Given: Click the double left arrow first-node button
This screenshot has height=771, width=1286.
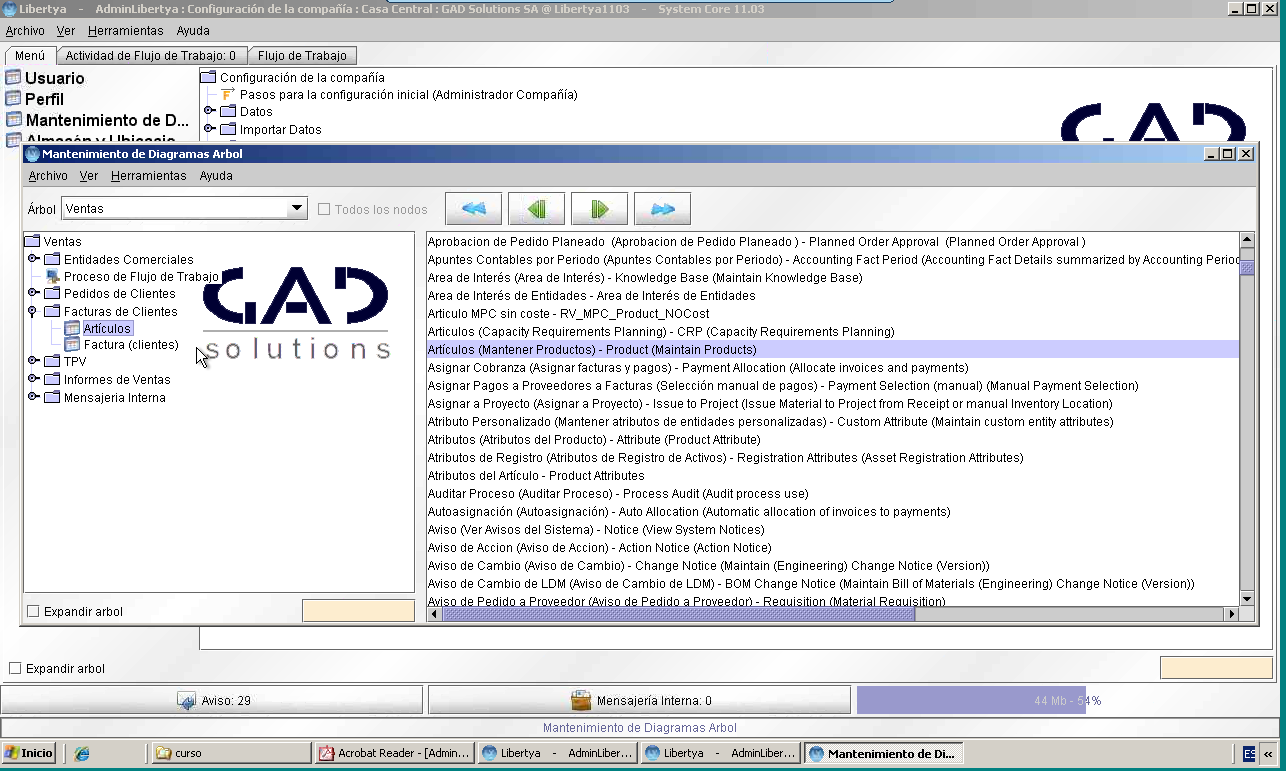Looking at the screenshot, I should tap(473, 209).
